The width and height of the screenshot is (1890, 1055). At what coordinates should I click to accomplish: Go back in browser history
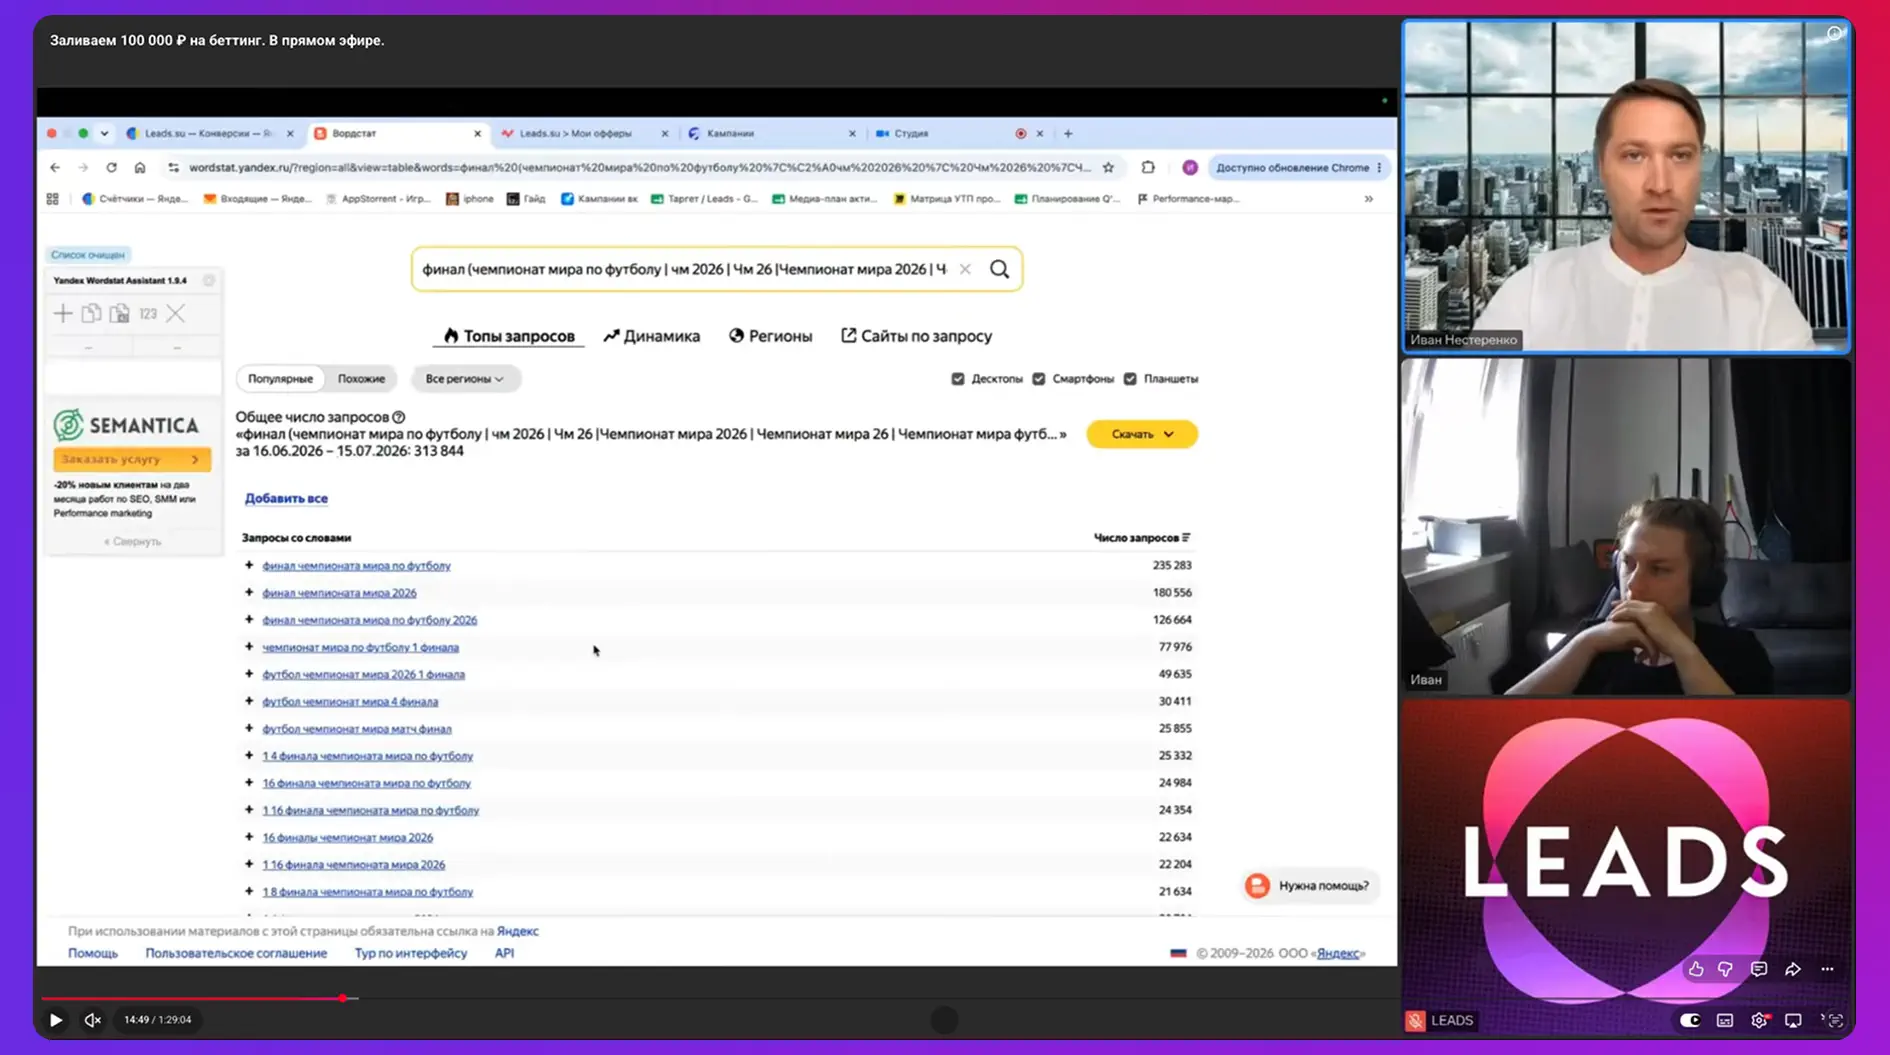click(55, 168)
